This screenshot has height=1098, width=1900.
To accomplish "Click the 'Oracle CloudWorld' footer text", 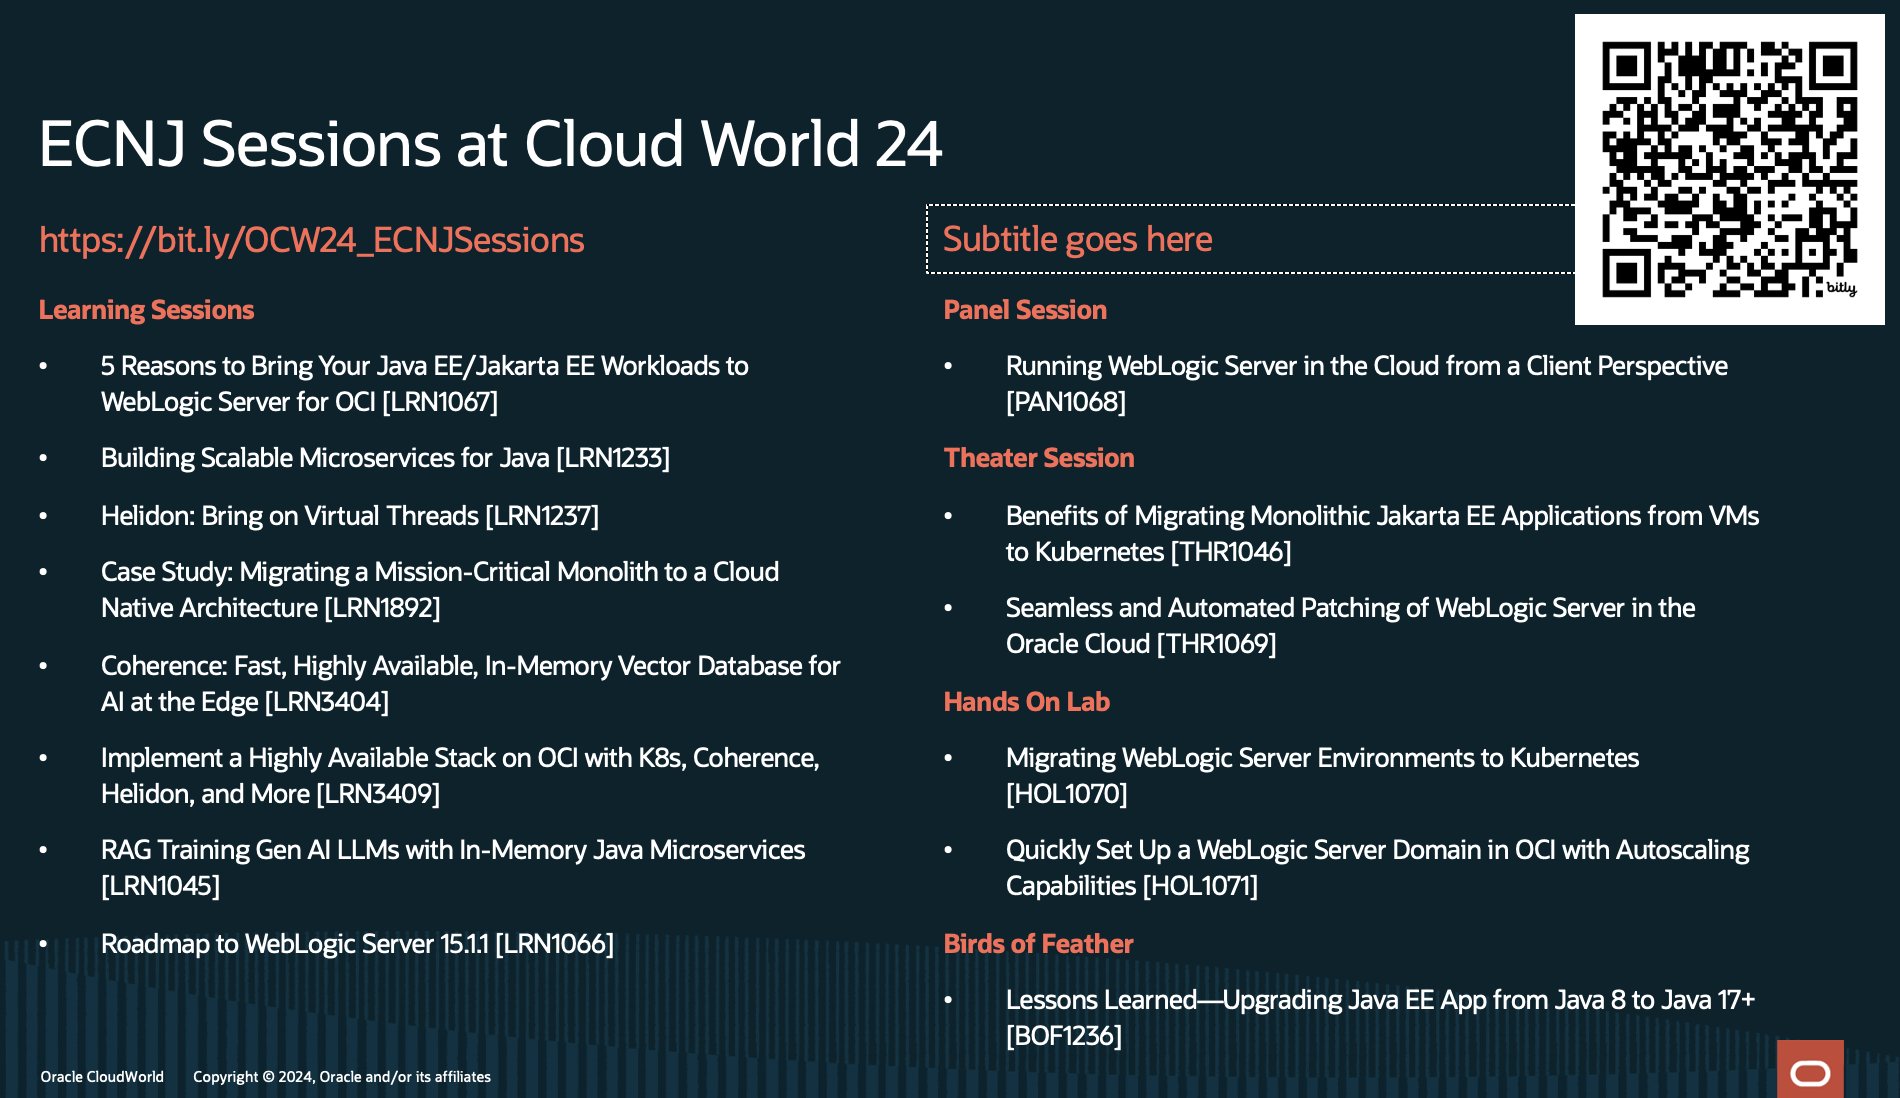I will coord(102,1077).
